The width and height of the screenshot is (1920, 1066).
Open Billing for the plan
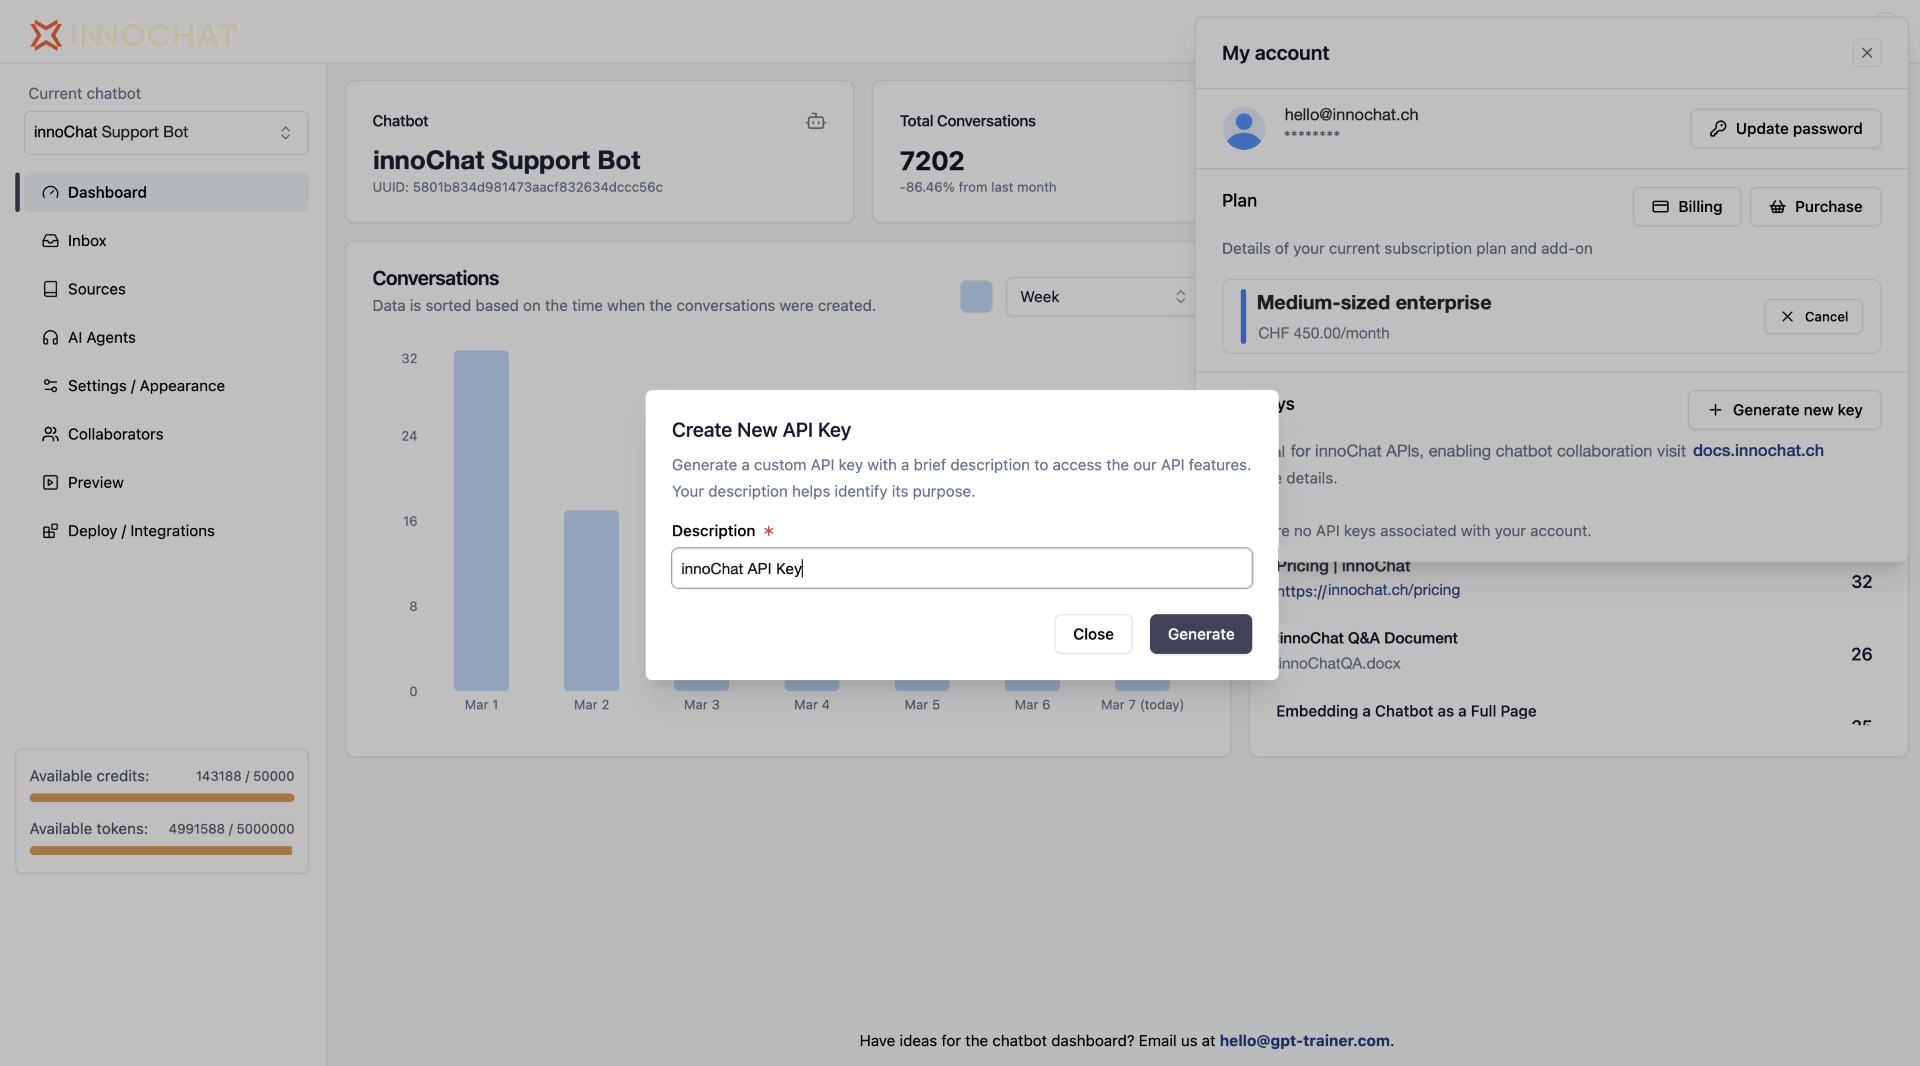pyautogui.click(x=1687, y=207)
